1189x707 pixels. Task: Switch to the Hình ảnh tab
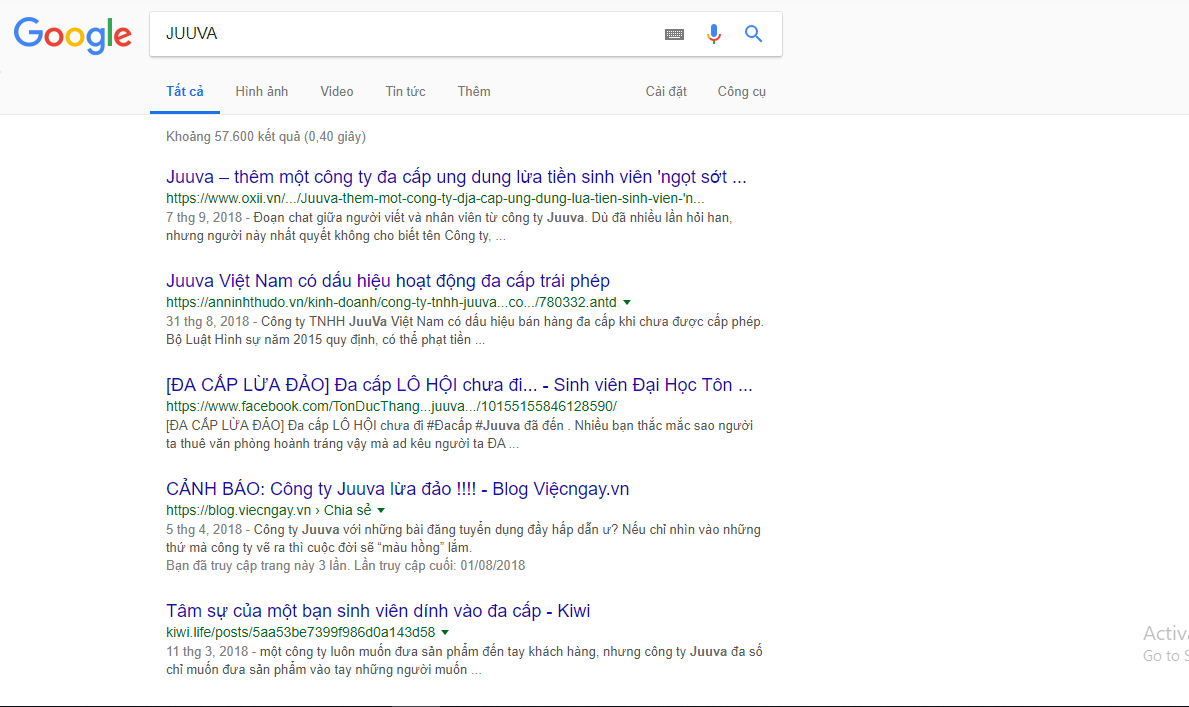coord(262,92)
